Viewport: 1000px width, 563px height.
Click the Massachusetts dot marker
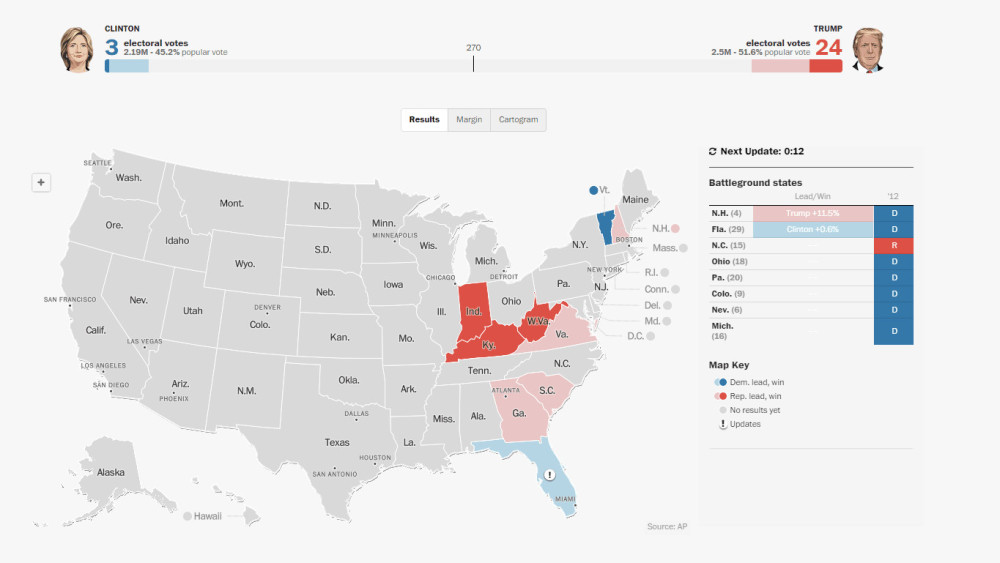point(685,247)
